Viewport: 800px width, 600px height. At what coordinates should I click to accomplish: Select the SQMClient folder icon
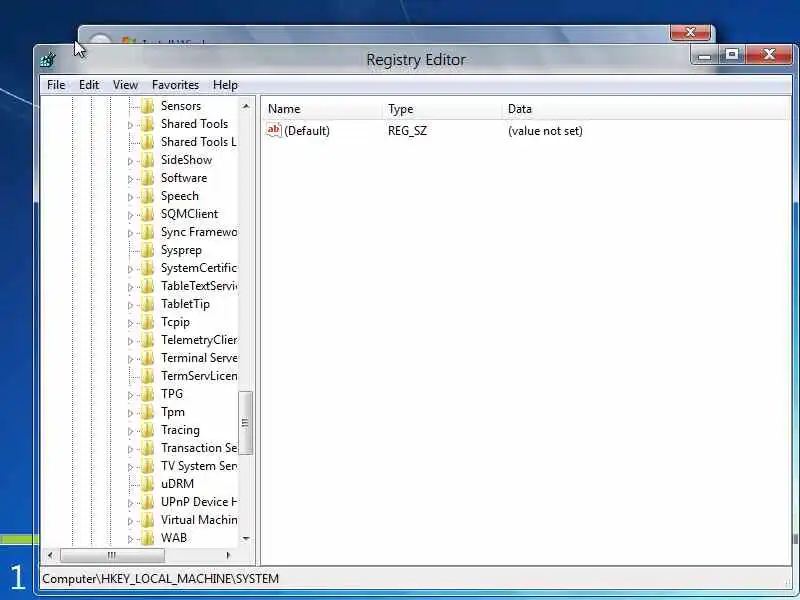(147, 214)
